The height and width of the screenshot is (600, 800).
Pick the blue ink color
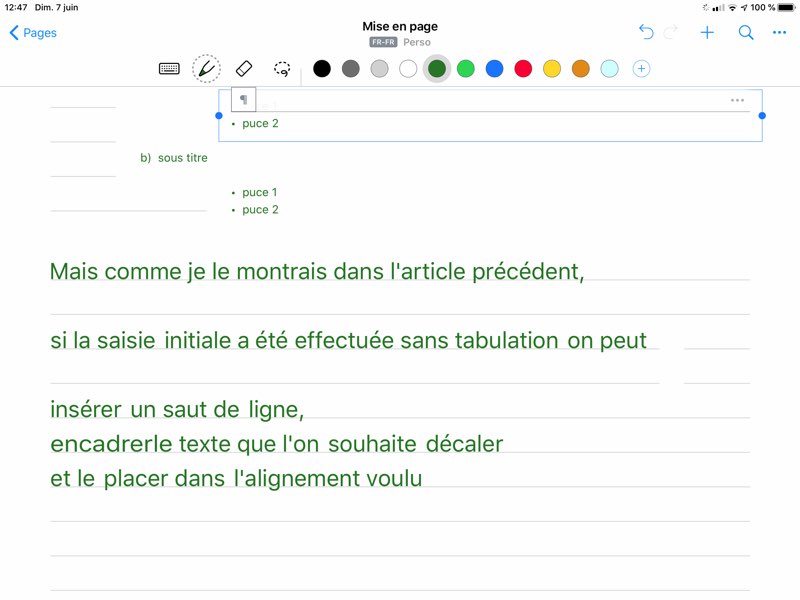[x=494, y=69]
